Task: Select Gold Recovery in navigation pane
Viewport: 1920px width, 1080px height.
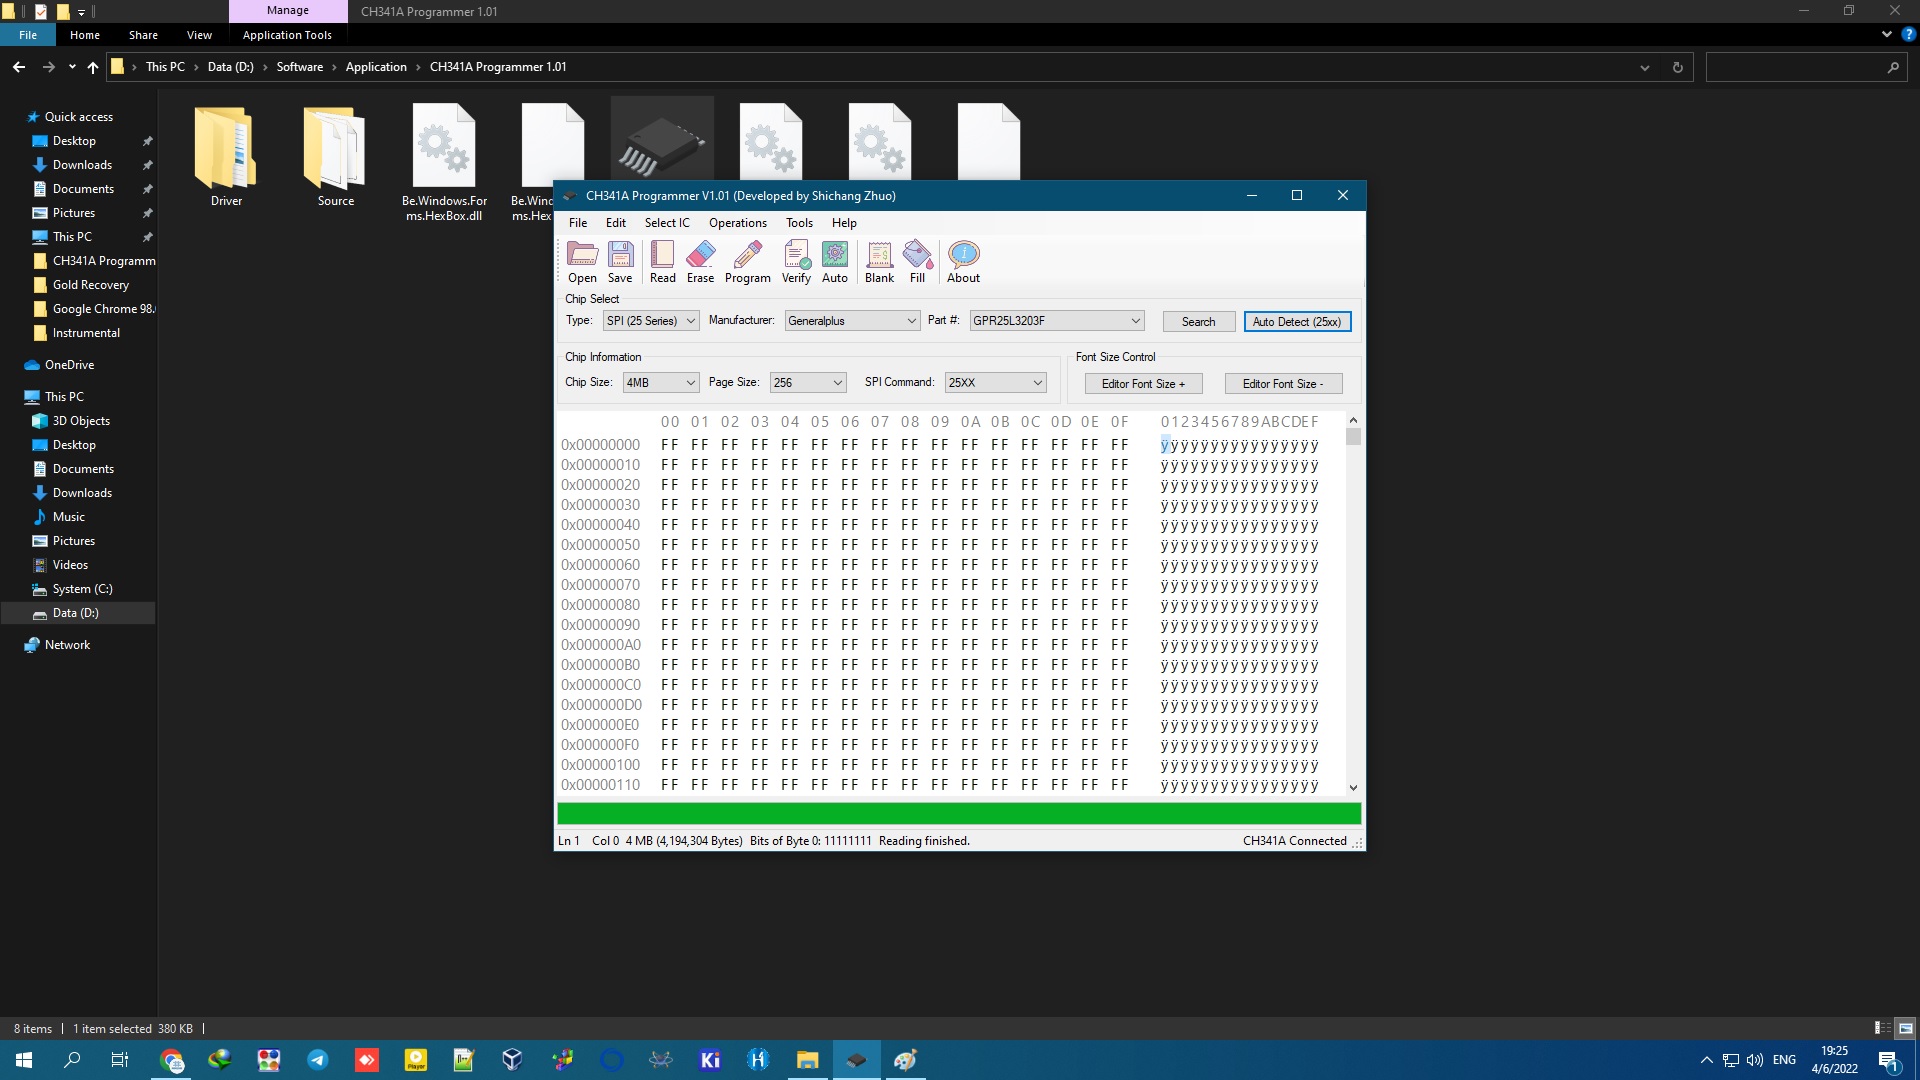Action: point(90,285)
